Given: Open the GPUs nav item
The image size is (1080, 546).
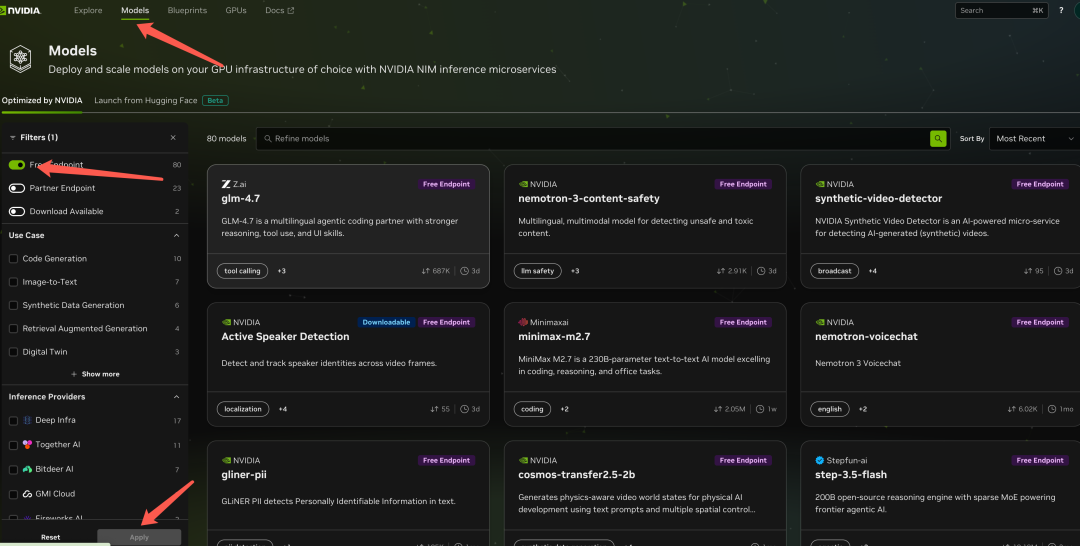Looking at the screenshot, I should pyautogui.click(x=236, y=10).
